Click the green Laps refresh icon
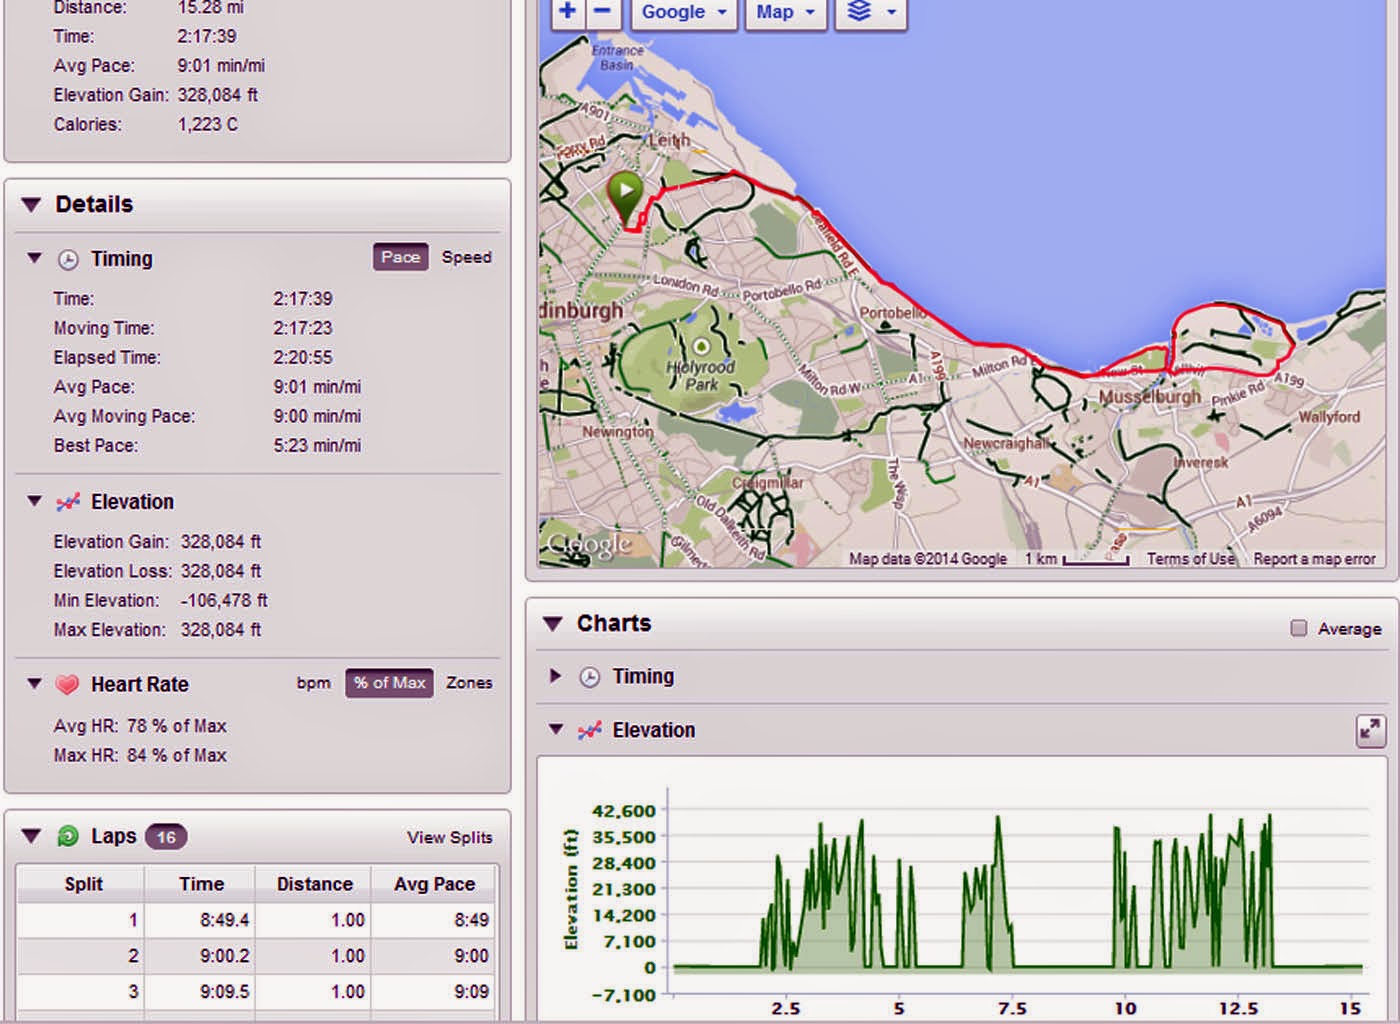The width and height of the screenshot is (1400, 1024). pyautogui.click(x=68, y=837)
